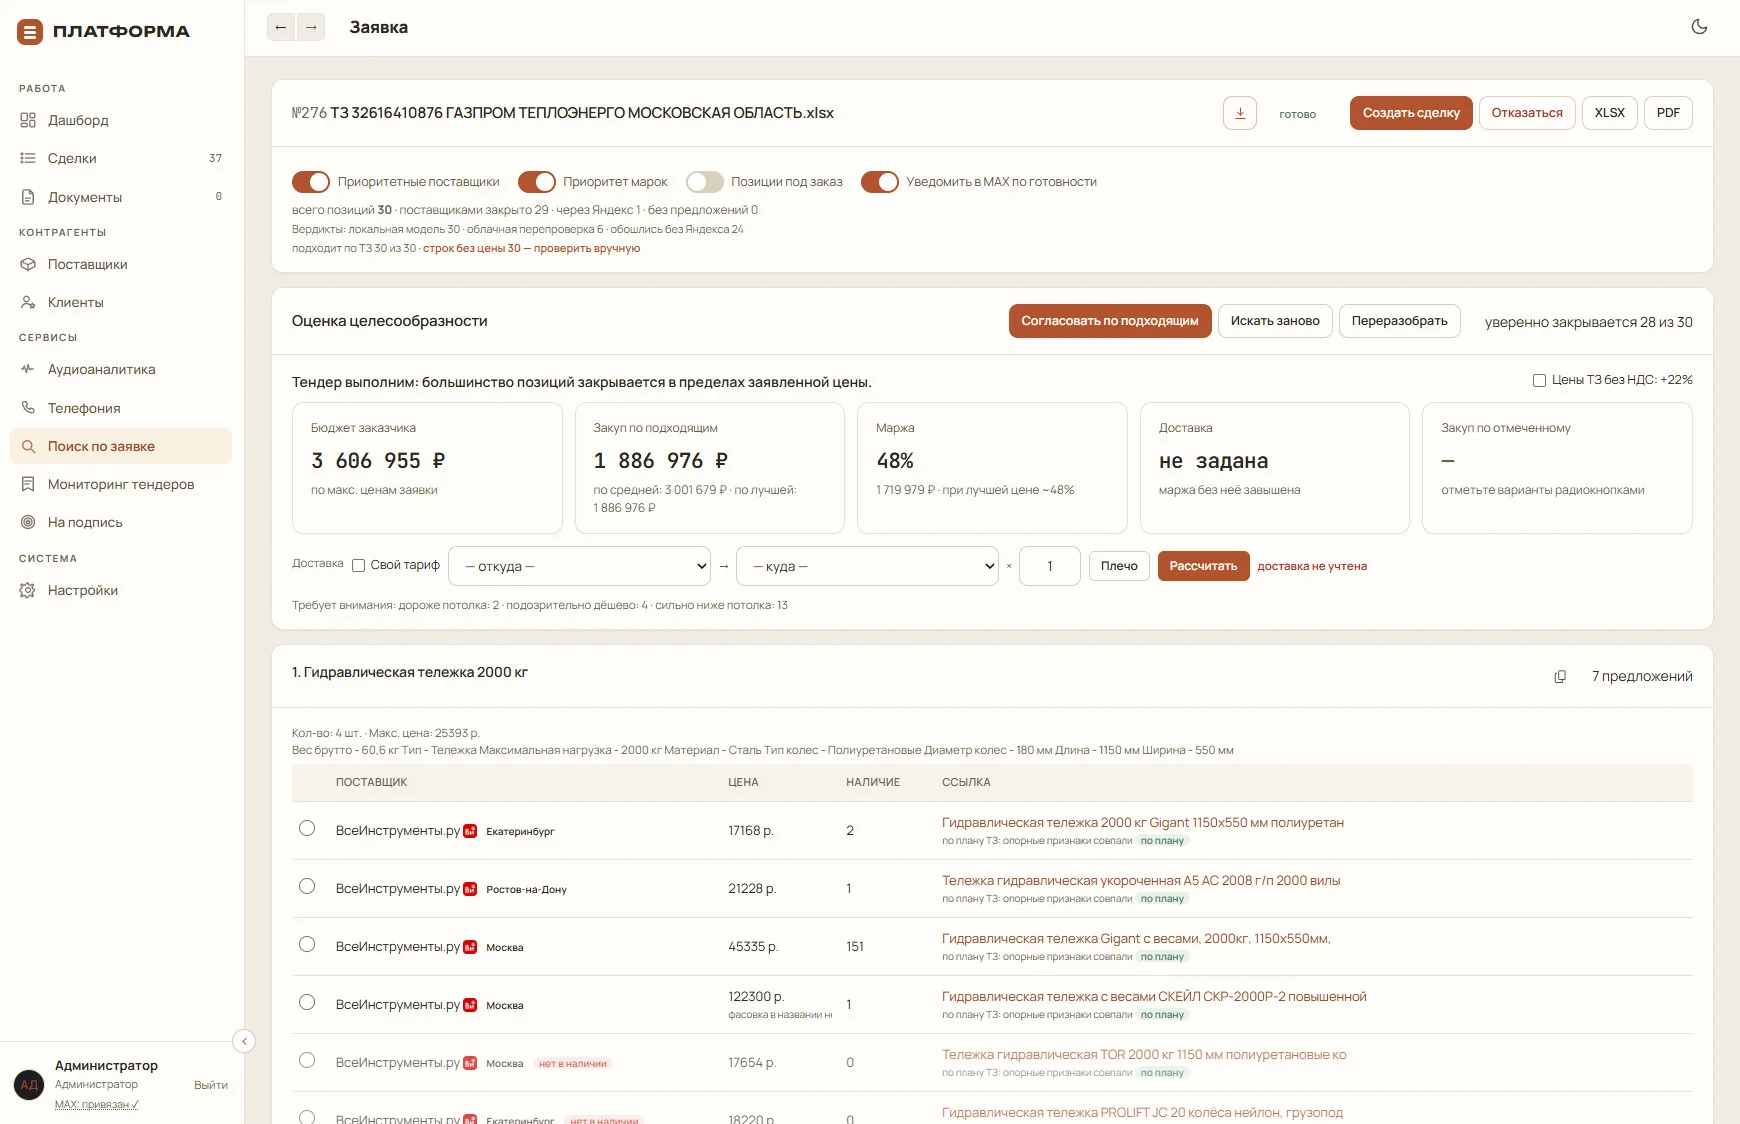Copy position 1 with the copy icon
The width and height of the screenshot is (1740, 1124).
(1560, 677)
